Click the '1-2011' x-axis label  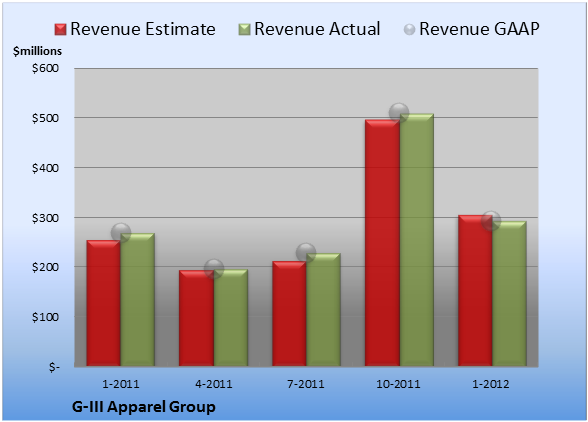(121, 384)
